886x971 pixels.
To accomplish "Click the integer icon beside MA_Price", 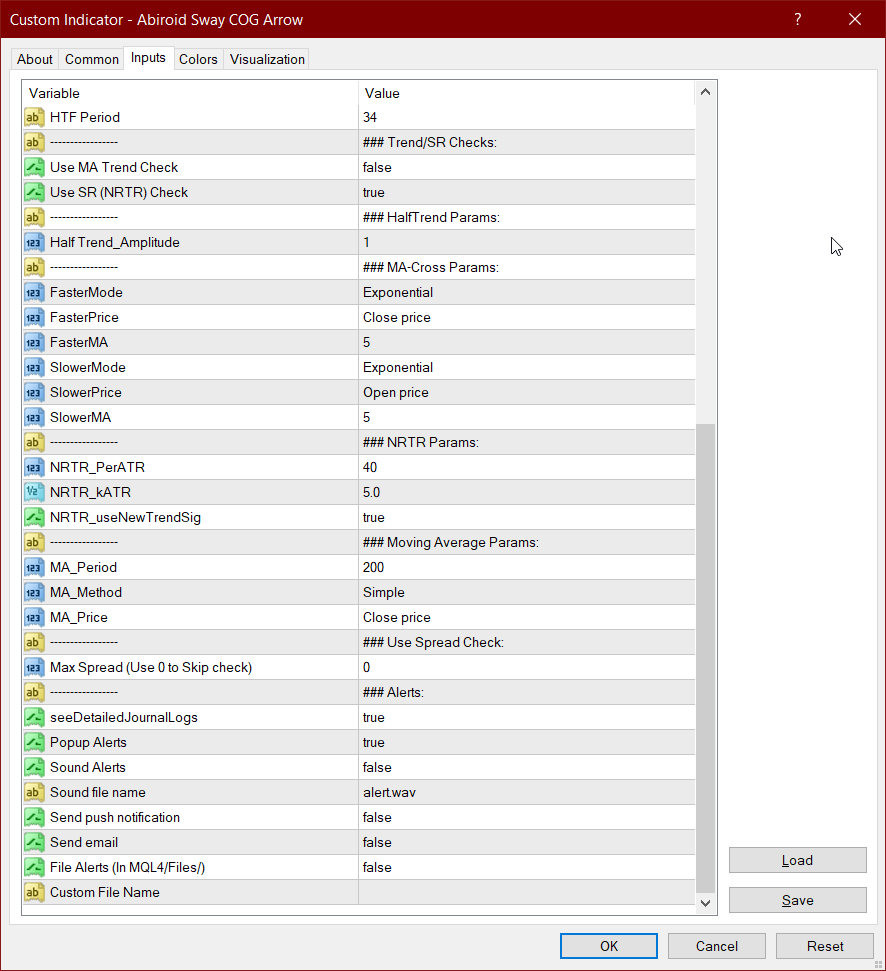I will point(34,617).
